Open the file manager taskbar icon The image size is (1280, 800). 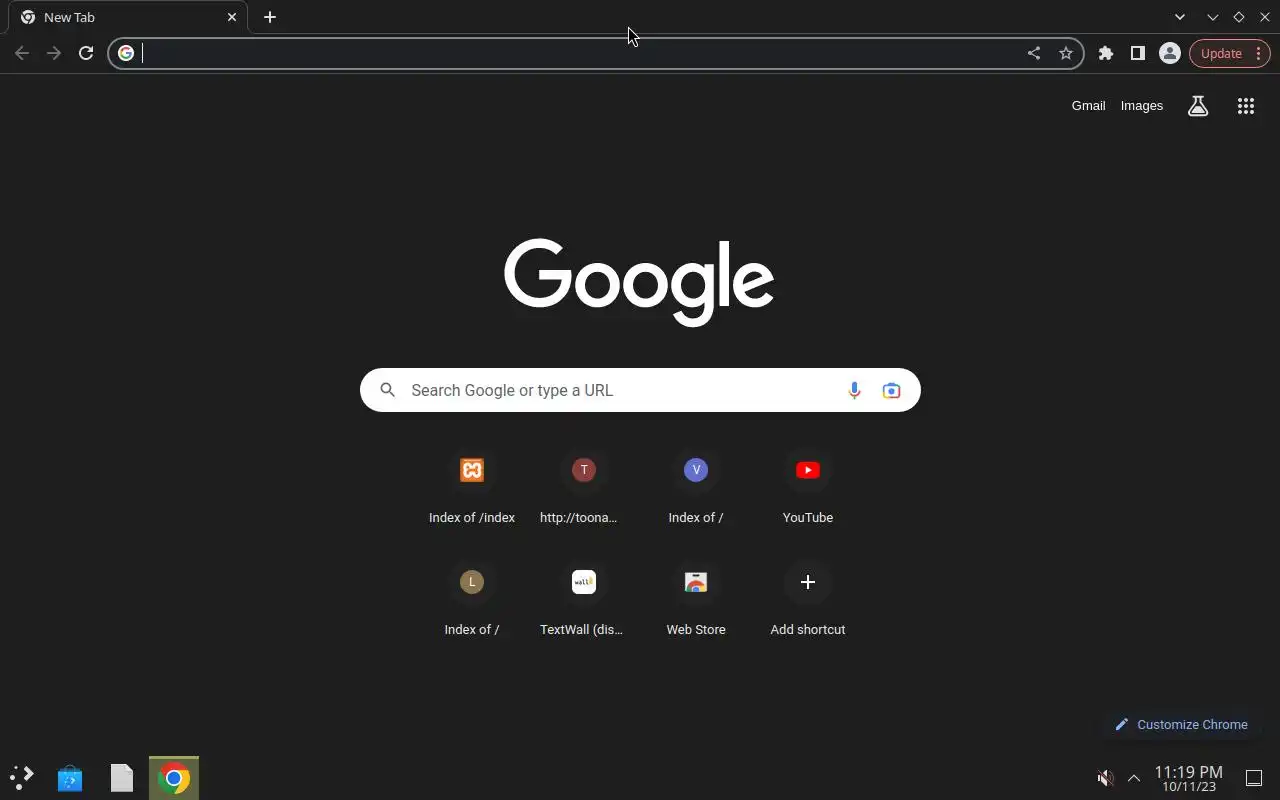[x=122, y=778]
